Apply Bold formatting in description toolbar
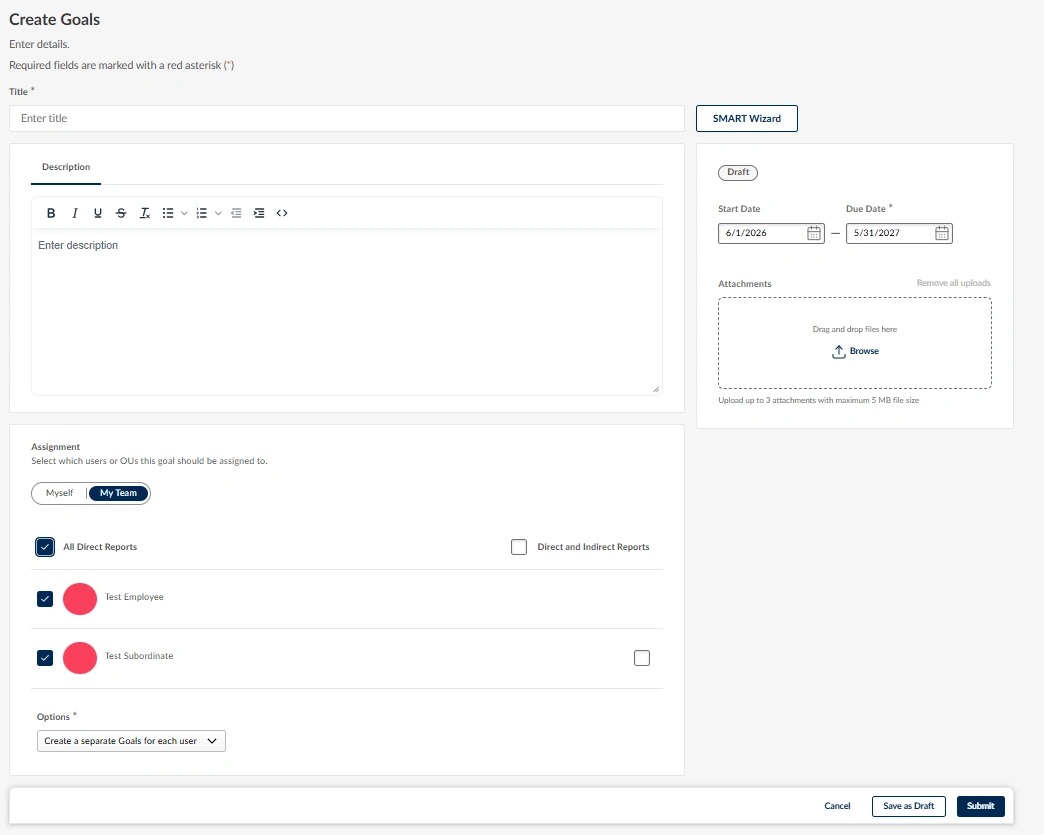Screen dimensions: 1044x835 51,213
